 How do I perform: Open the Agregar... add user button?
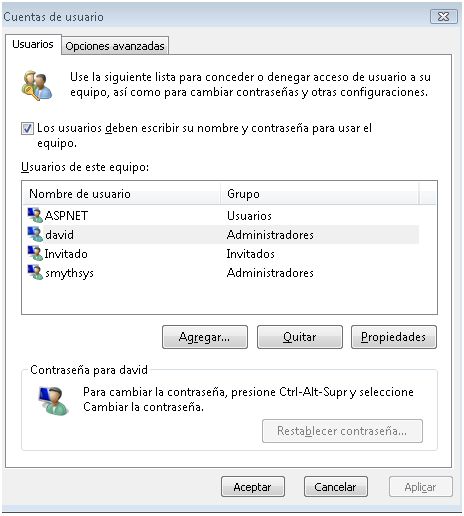[205, 337]
